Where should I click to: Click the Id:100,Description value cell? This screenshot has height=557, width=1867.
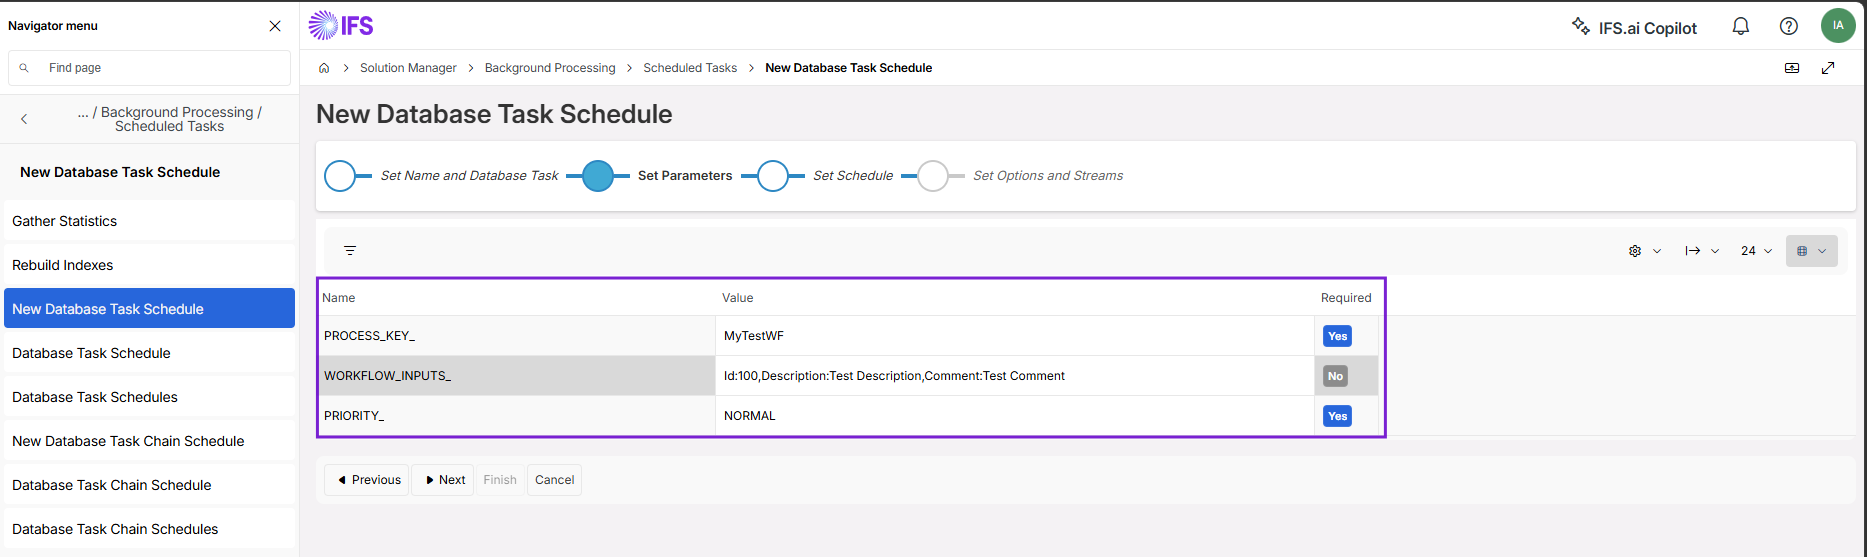pos(1015,376)
